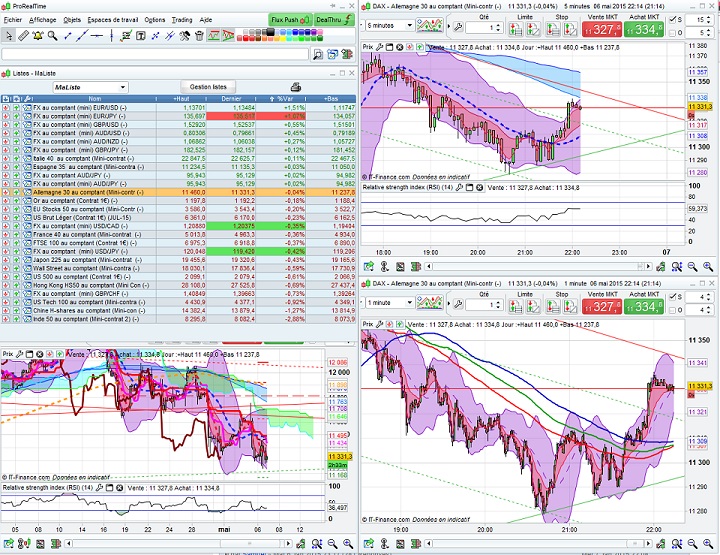Open the Affichage menu
Screen dimensions: 720x555
coord(43,20)
